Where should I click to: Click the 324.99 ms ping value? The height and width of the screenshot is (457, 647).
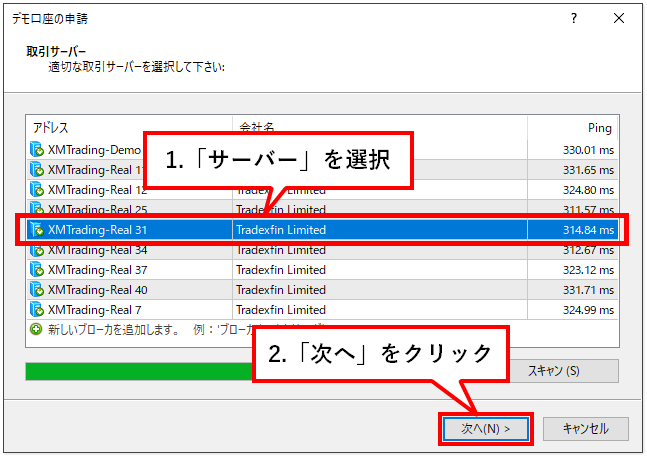[588, 310]
